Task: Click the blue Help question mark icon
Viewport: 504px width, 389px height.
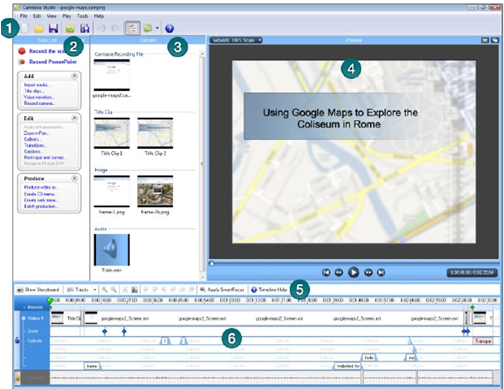Action: 169,29
